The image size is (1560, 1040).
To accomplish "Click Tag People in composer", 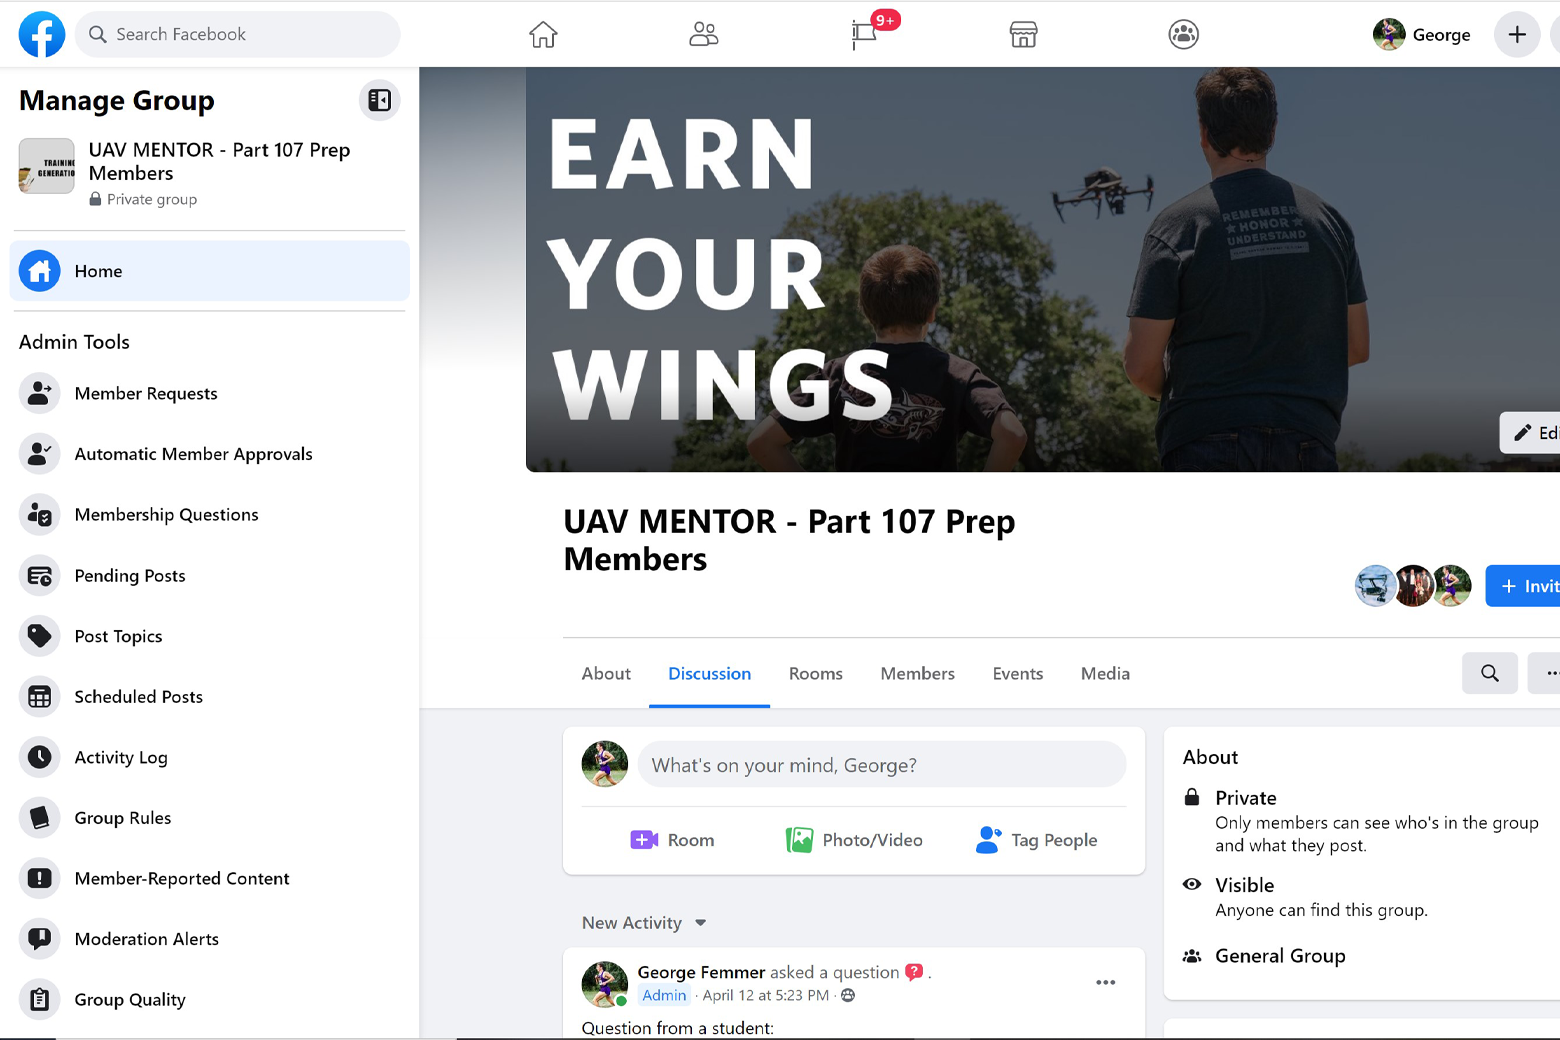I will [1036, 840].
